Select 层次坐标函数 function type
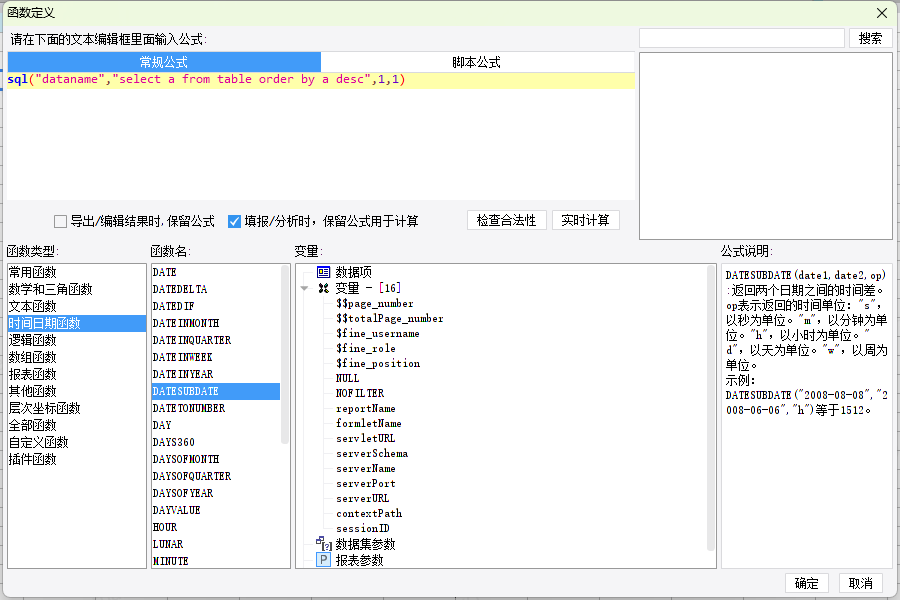Viewport: 900px width, 600px height. click(77, 408)
